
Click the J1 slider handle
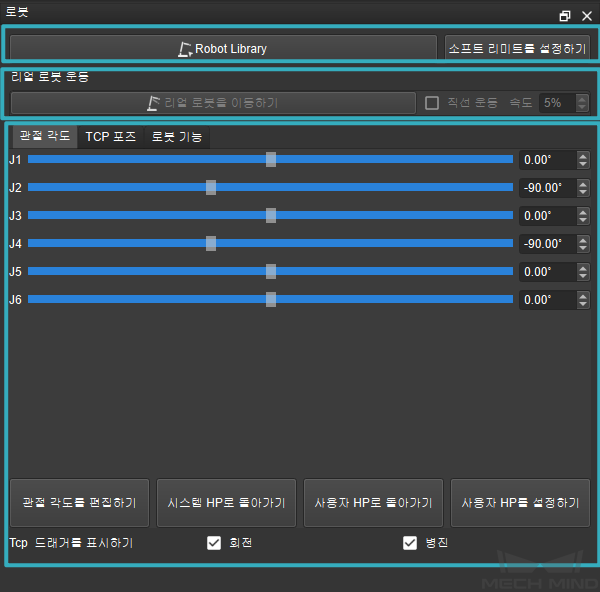(271, 160)
